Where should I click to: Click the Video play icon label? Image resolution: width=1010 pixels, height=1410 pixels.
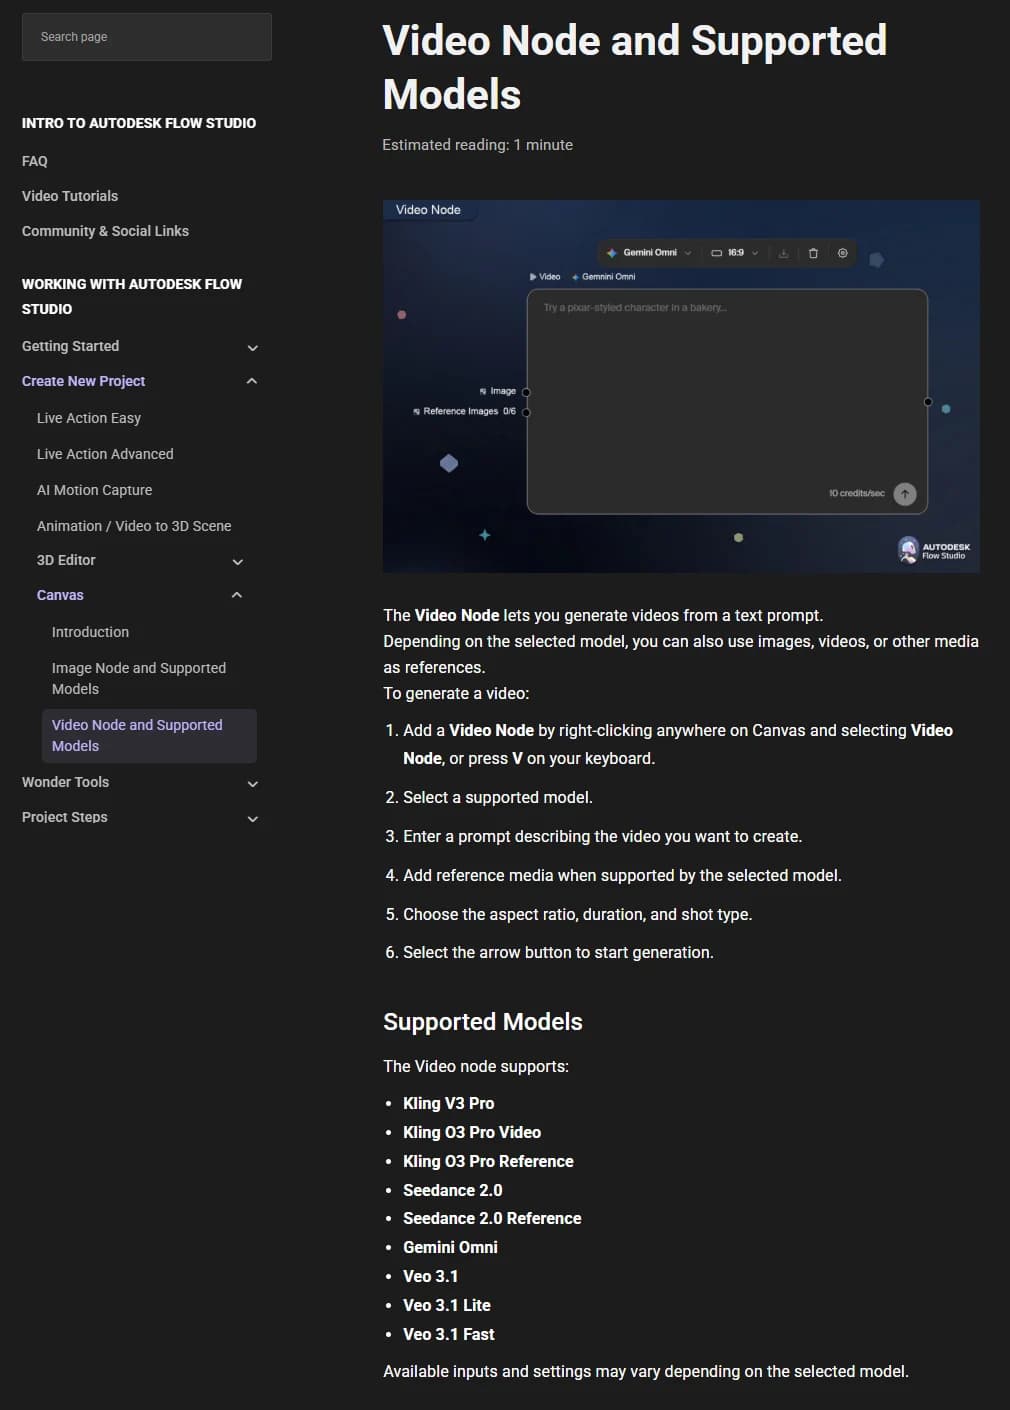(545, 277)
